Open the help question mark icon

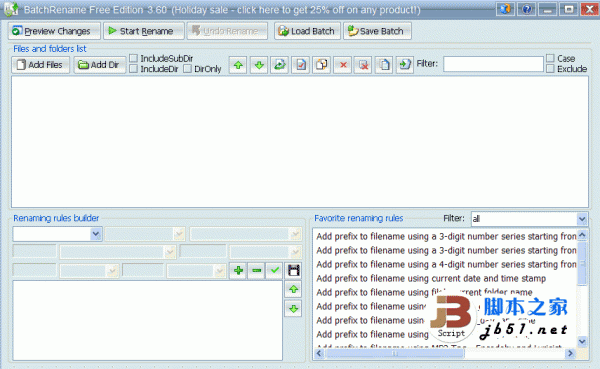[527, 9]
